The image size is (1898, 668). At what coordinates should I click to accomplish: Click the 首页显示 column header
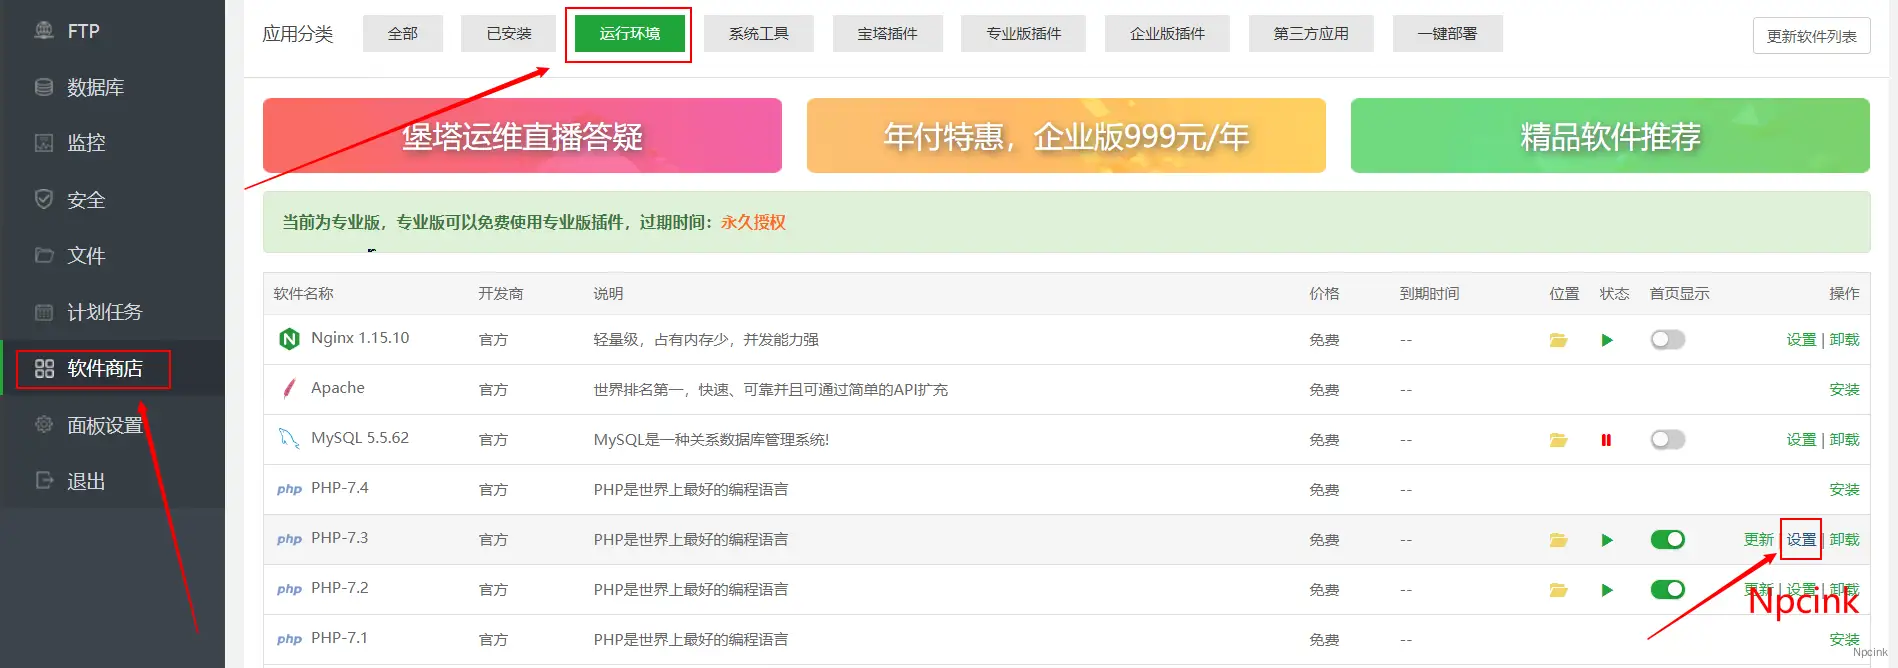[x=1679, y=294]
